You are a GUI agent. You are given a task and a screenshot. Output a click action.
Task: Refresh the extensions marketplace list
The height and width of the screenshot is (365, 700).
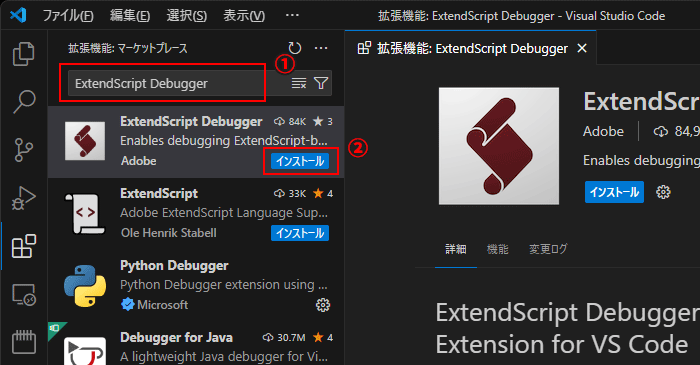pos(295,48)
